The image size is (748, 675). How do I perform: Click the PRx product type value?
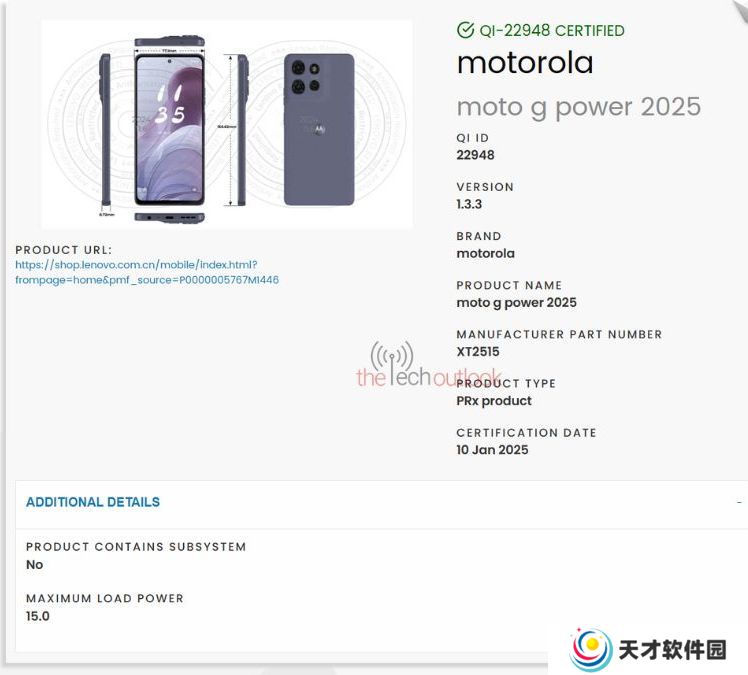[494, 401]
